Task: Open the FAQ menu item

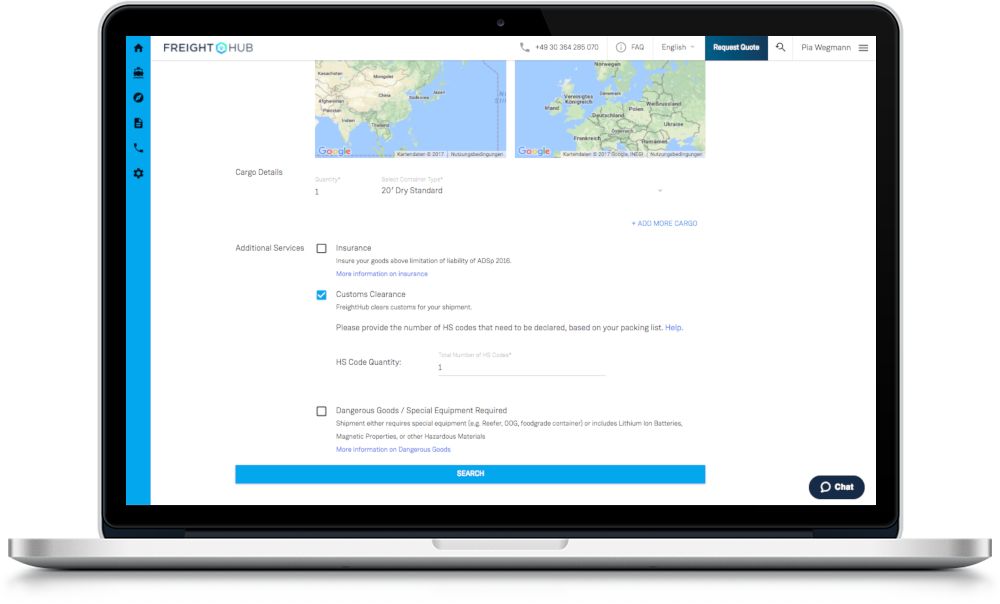Action: point(630,47)
